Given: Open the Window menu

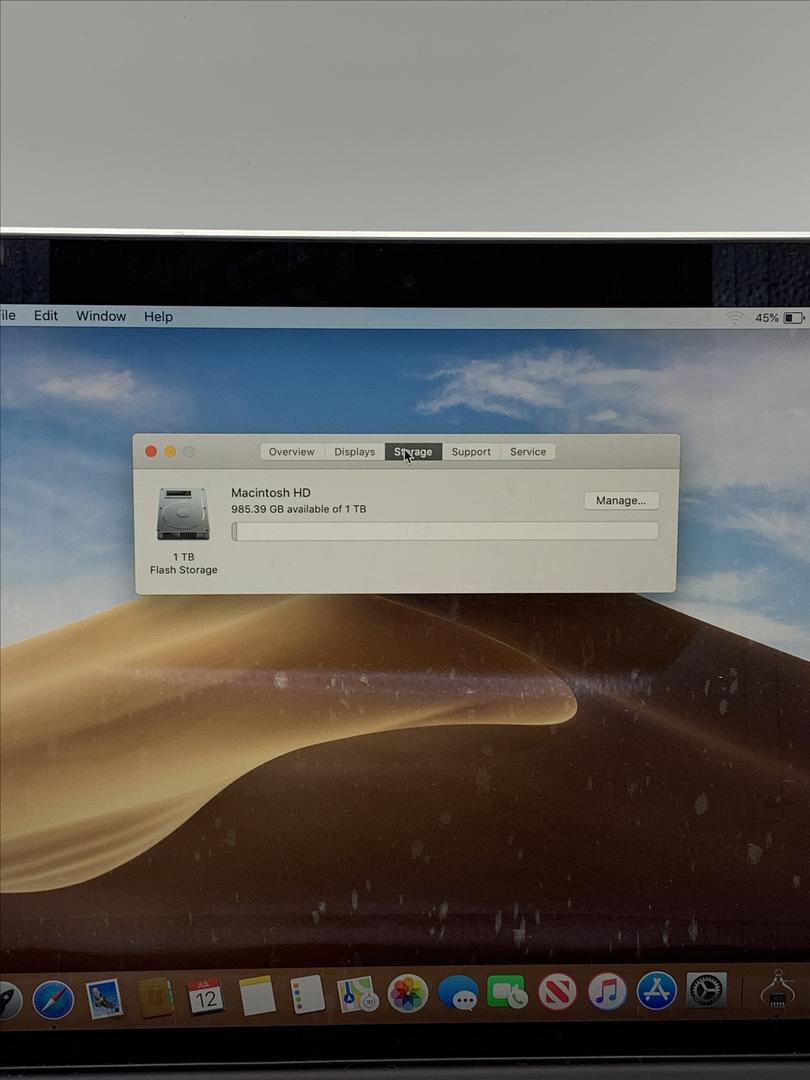Looking at the screenshot, I should click(101, 316).
